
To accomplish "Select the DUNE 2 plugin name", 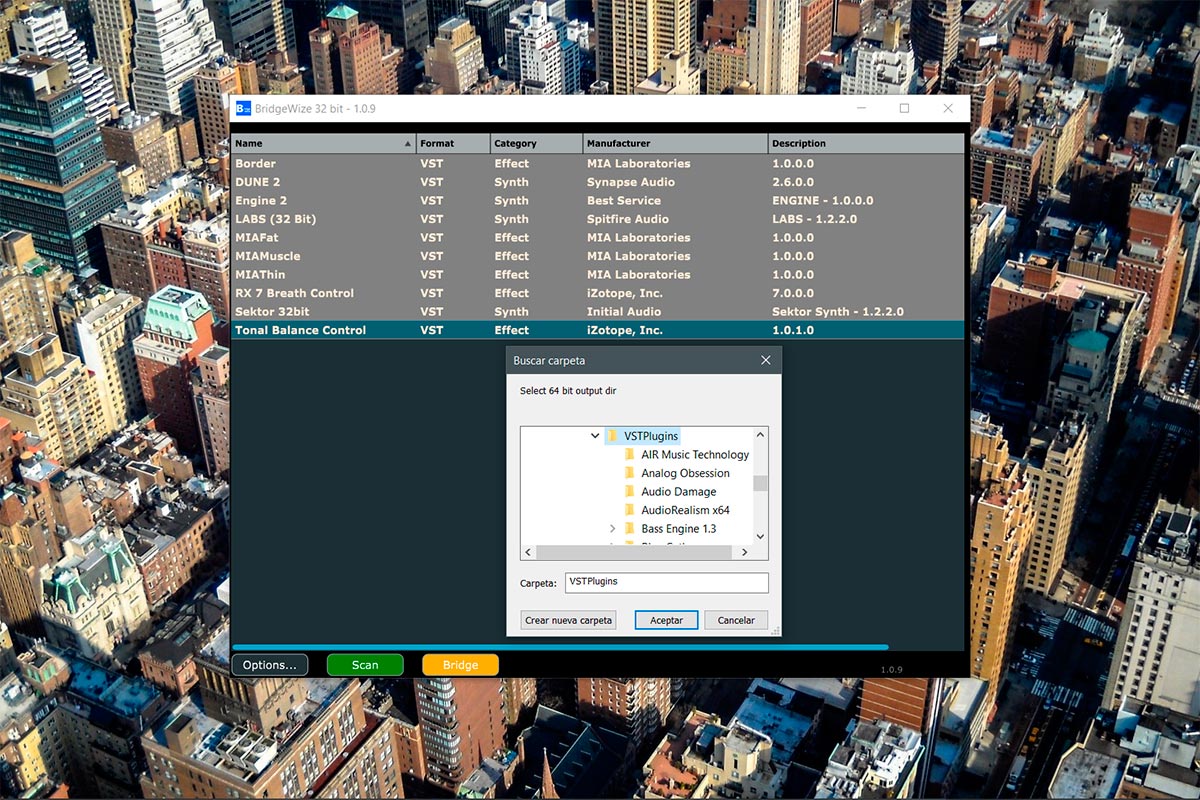I will pos(258,182).
